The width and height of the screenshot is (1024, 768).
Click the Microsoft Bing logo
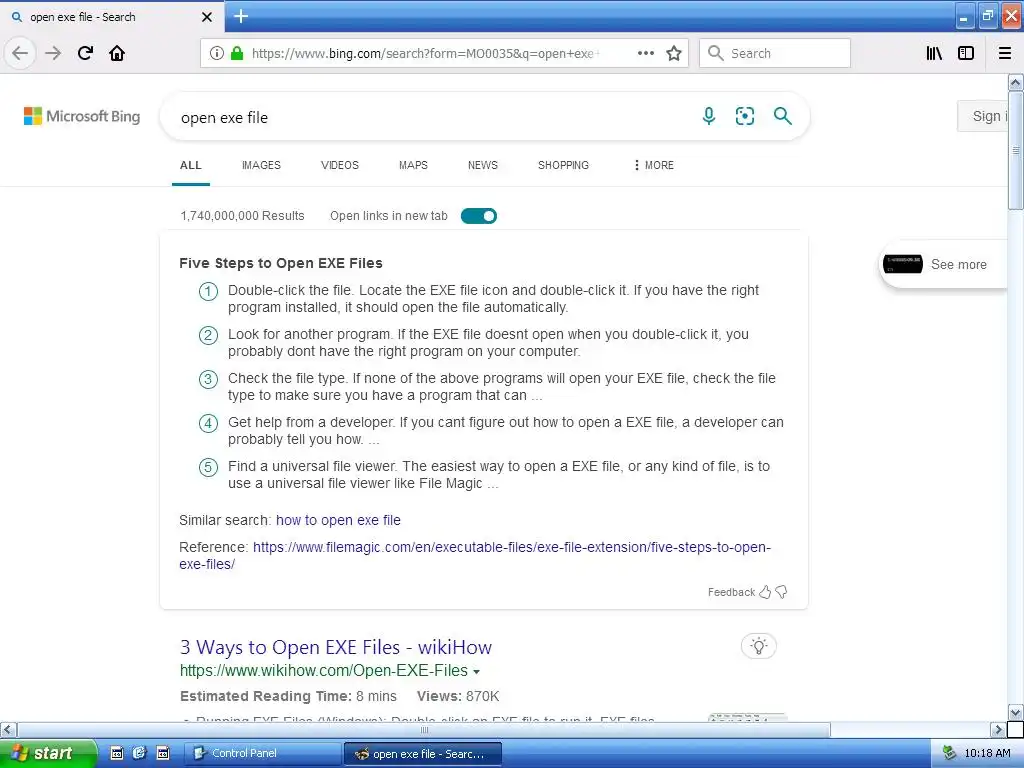tap(82, 116)
